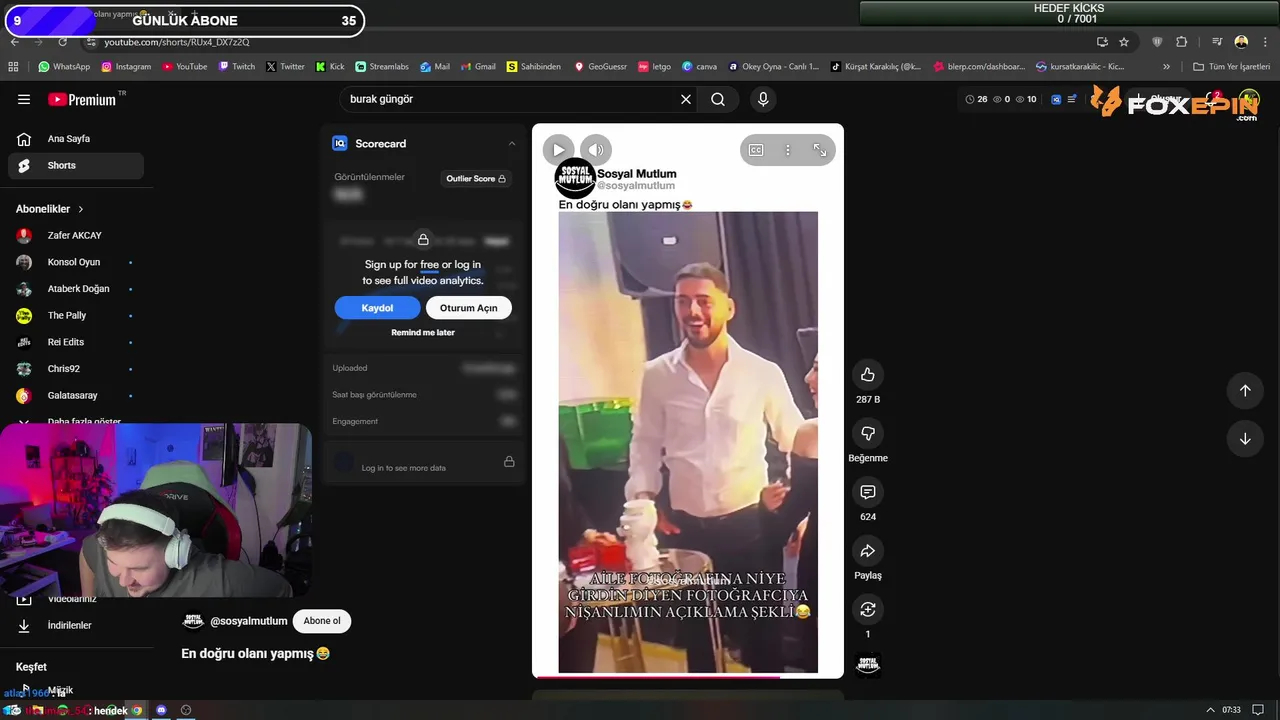This screenshot has width=1280, height=720.
Task: Open Chris92 subscription channel
Action: pyautogui.click(x=76, y=369)
